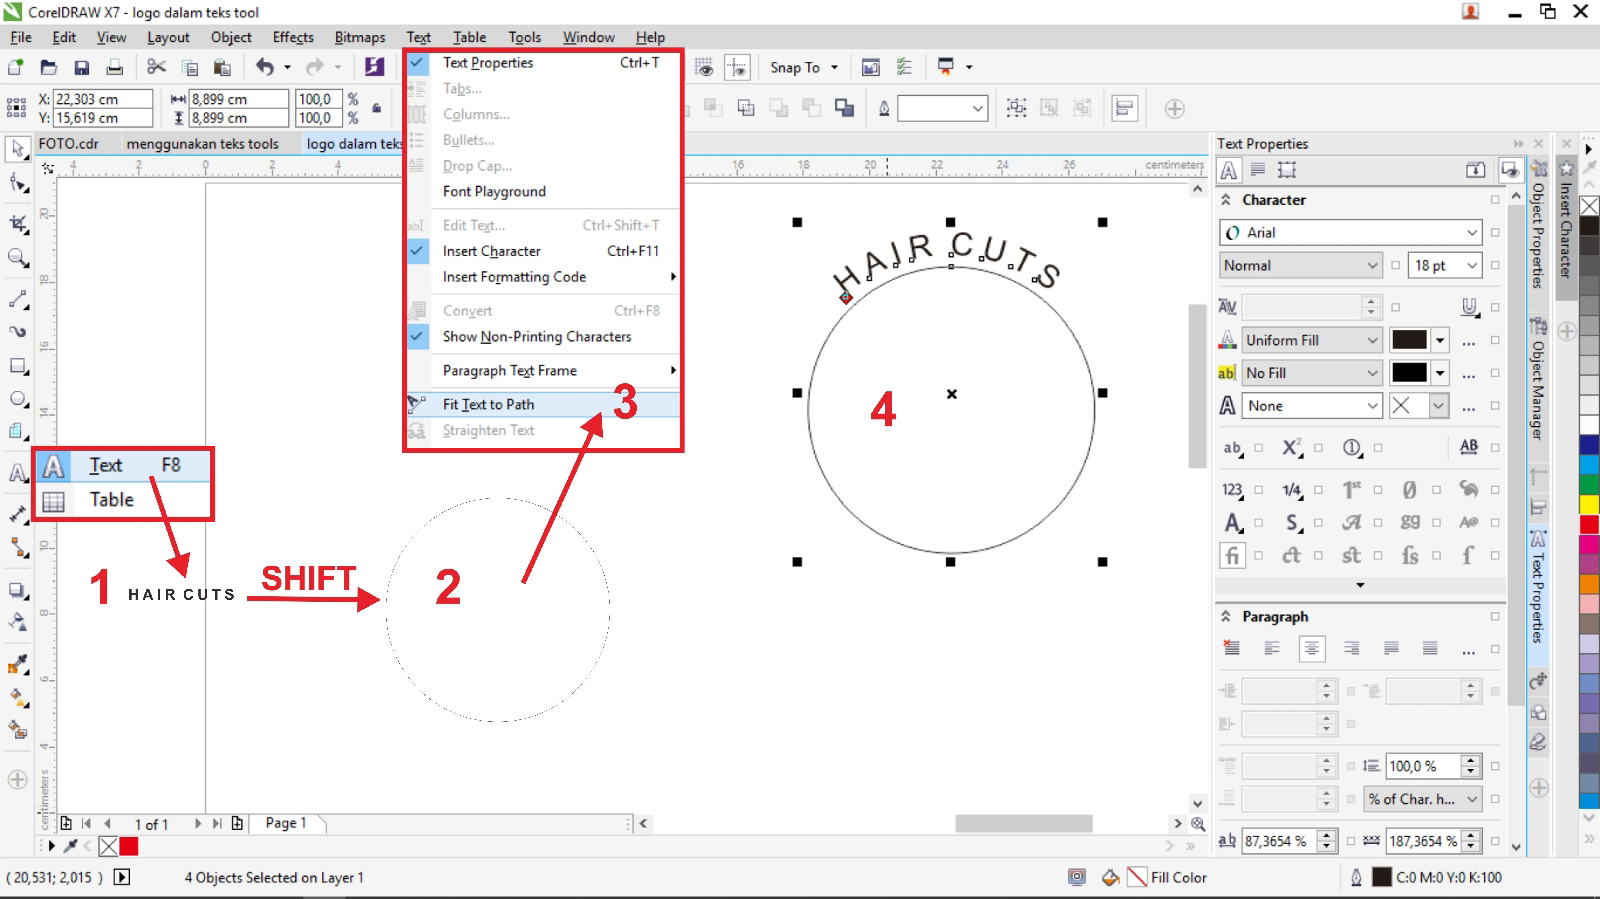The image size is (1600, 899).
Task: Click the Zoom level icon beside horizontal scrollbar
Action: [x=1198, y=824]
